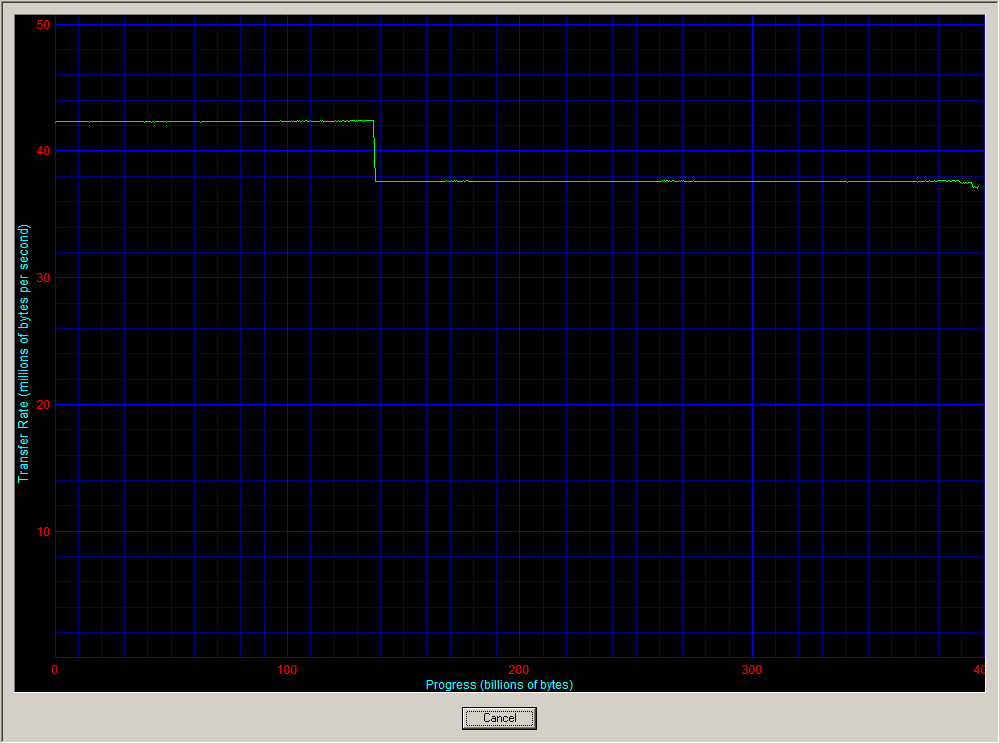Click the y-axis value 30
Image resolution: width=1000 pixels, height=744 pixels.
[x=43, y=278]
